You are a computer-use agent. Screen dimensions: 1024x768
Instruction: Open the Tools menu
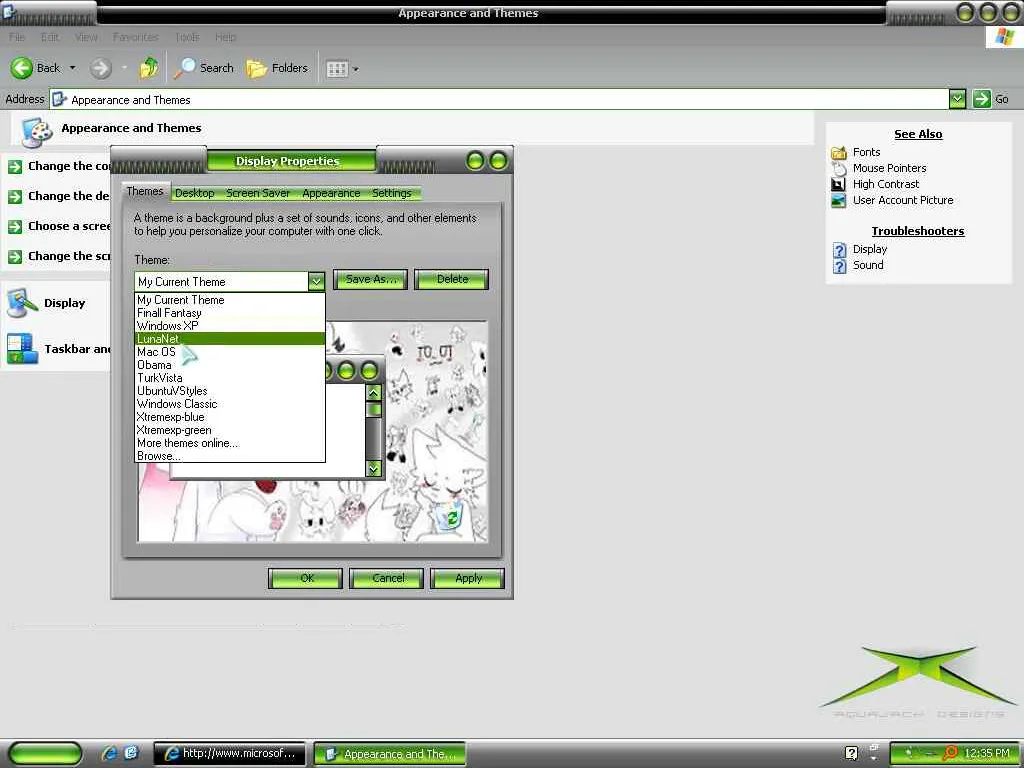point(187,37)
